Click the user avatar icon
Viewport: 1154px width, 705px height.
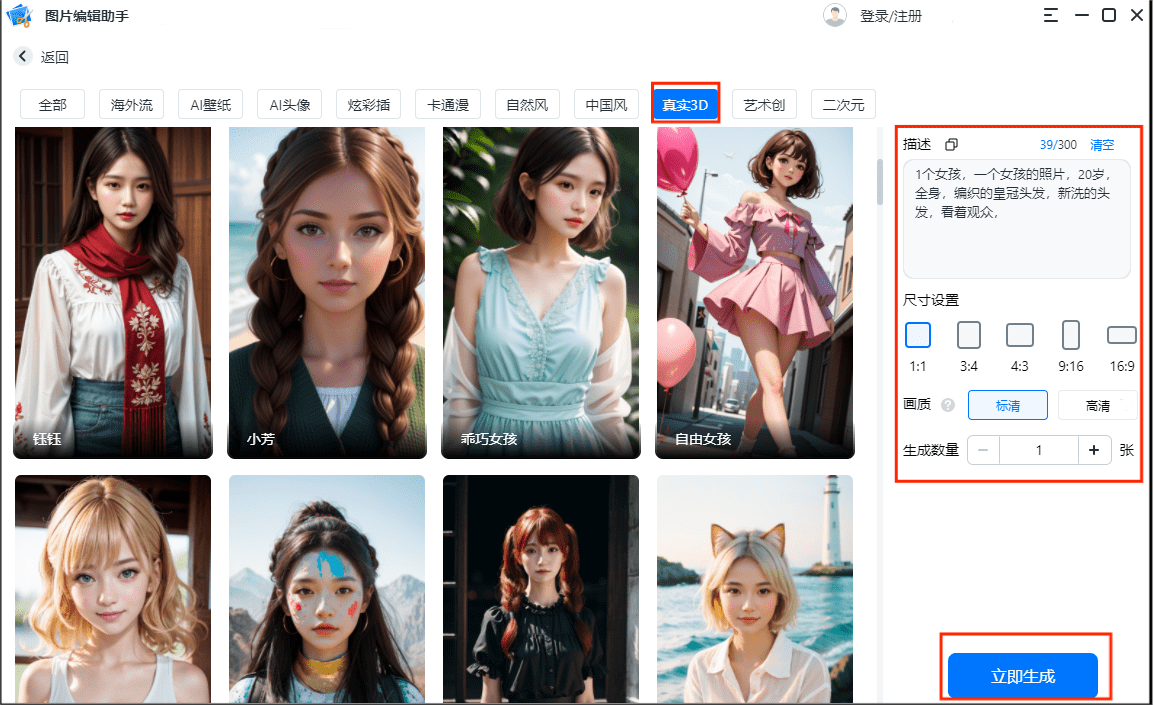coord(834,16)
